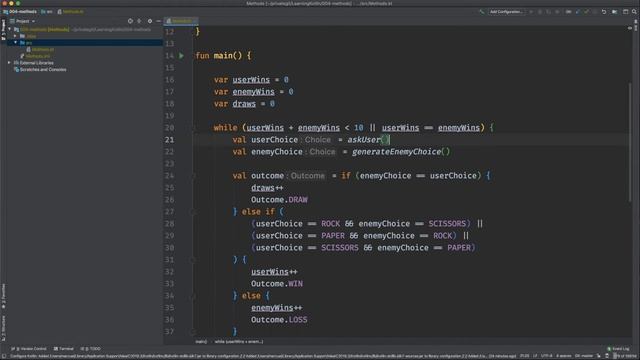
Task: Click the fun main() declaration text
Action: click(x=223, y=56)
